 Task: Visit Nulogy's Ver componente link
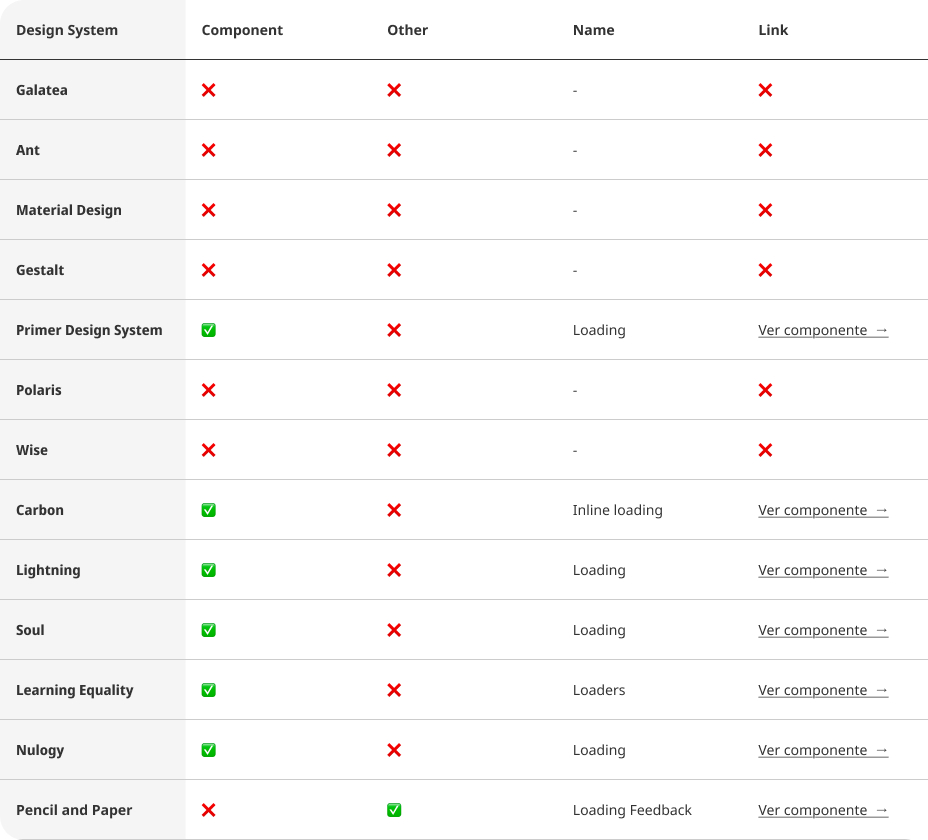tap(823, 750)
